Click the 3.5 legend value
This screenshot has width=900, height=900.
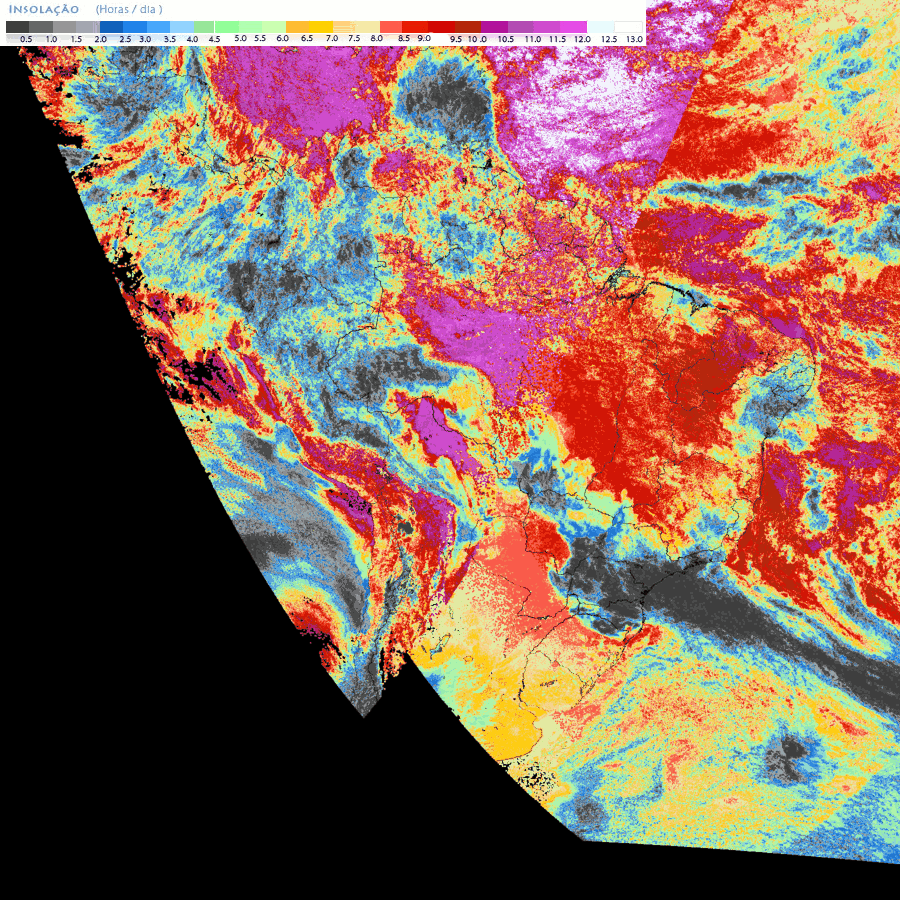tap(170, 40)
